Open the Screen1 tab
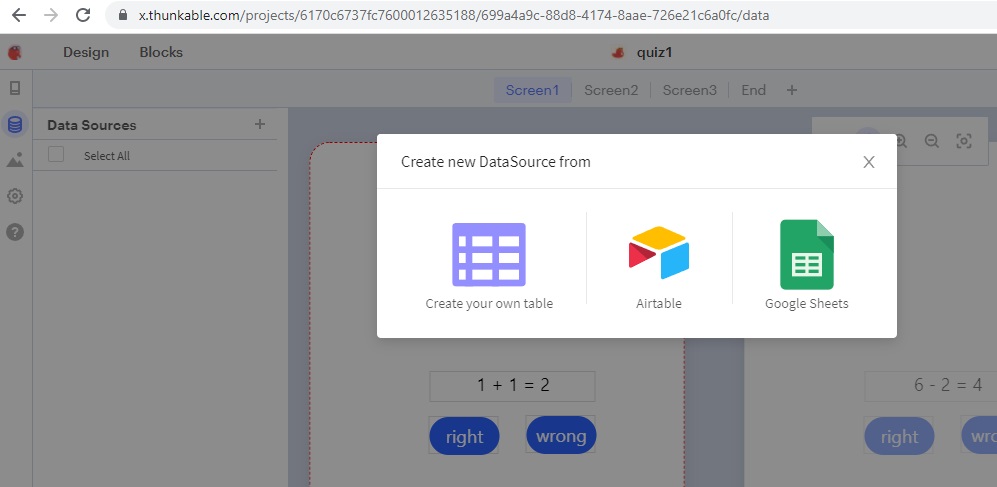This screenshot has width=997, height=487. coord(532,90)
